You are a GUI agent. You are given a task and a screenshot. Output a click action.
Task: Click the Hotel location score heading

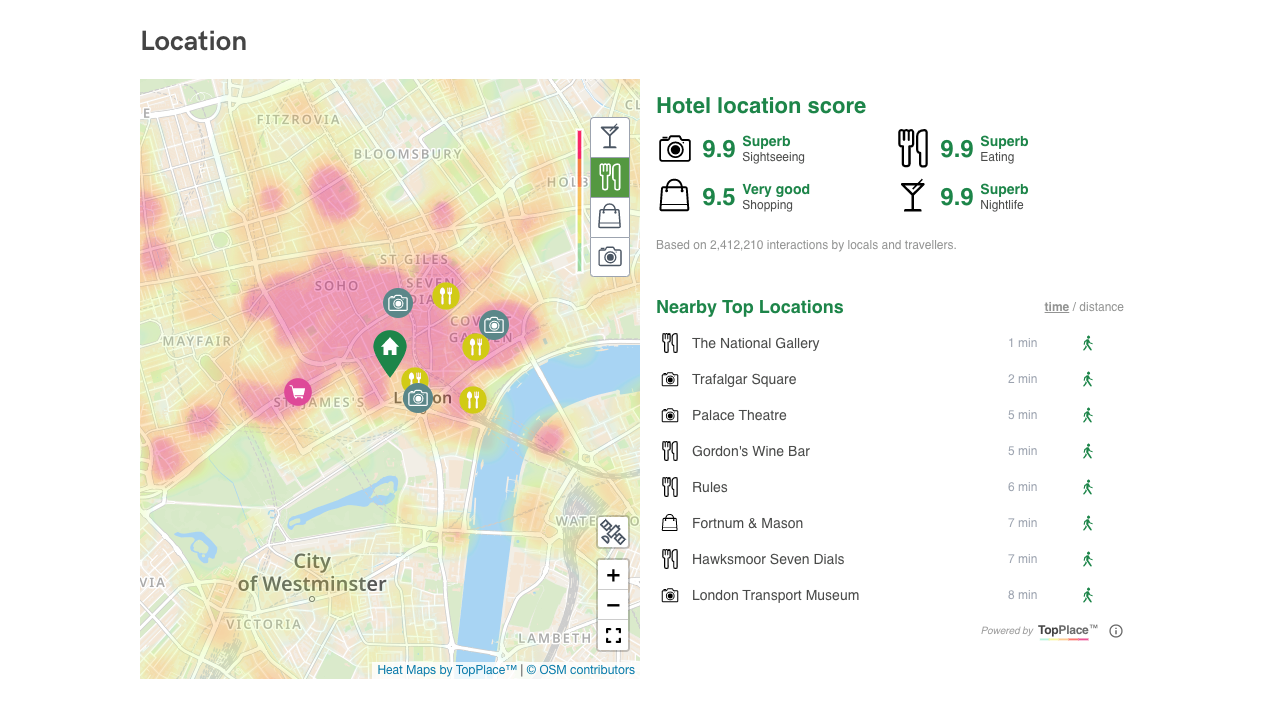click(x=761, y=106)
